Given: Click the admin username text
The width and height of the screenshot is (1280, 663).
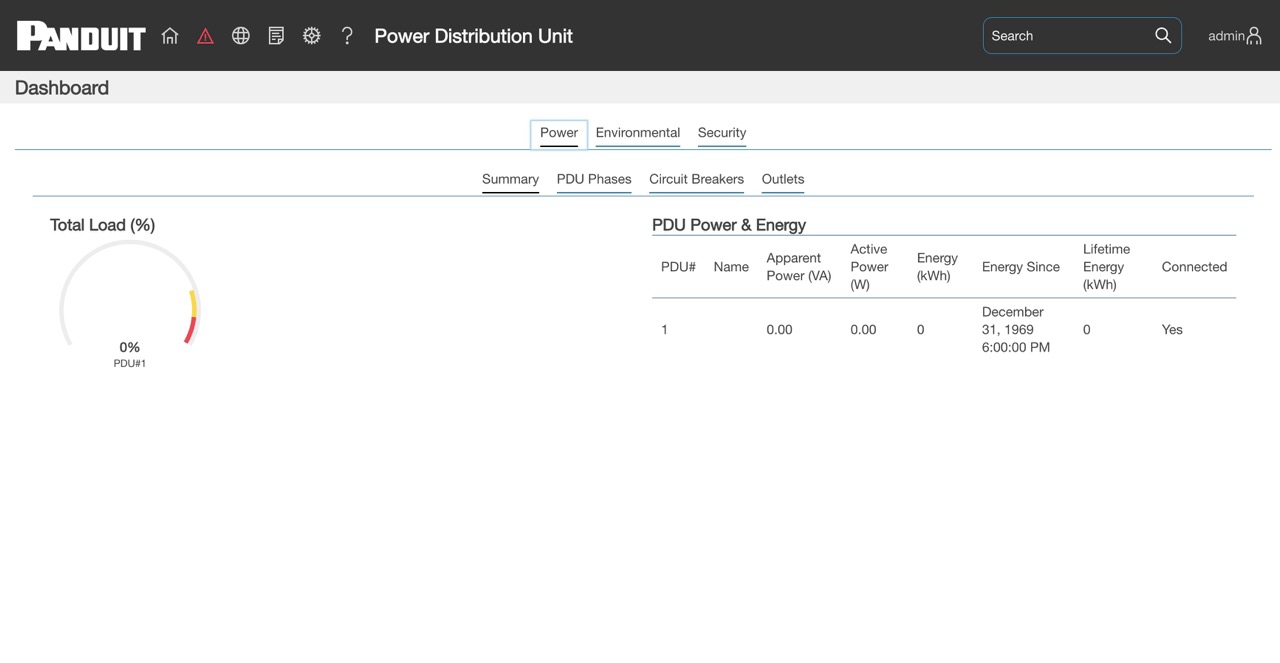Looking at the screenshot, I should [1226, 36].
